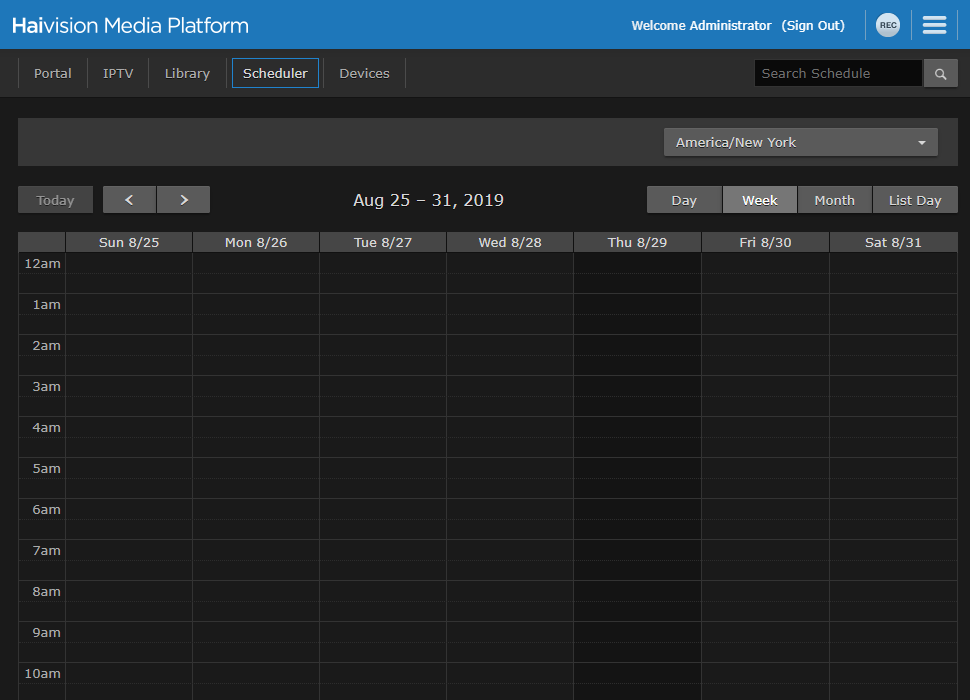Sign out using the Sign Out link
Image resolution: width=970 pixels, height=700 pixels.
[813, 25]
